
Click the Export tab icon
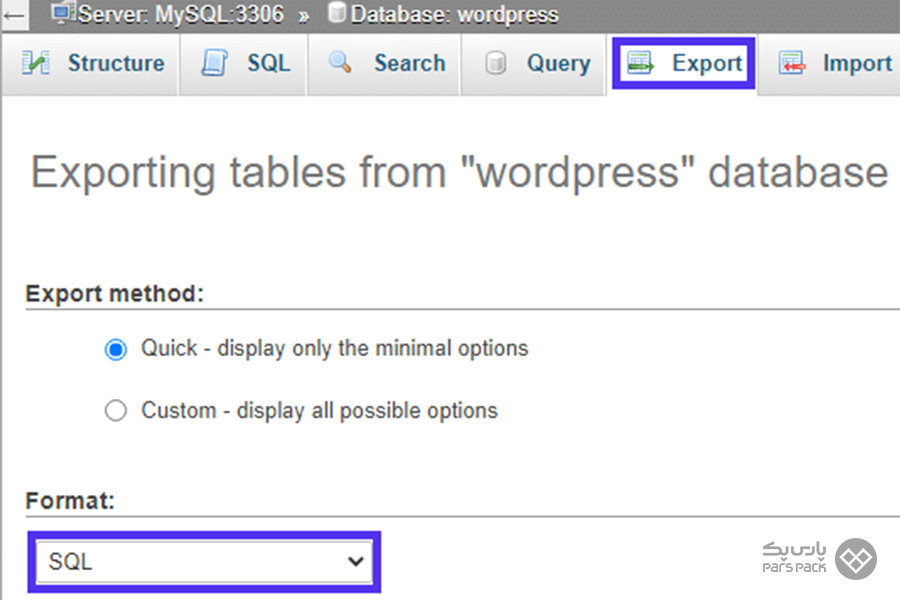coord(641,63)
